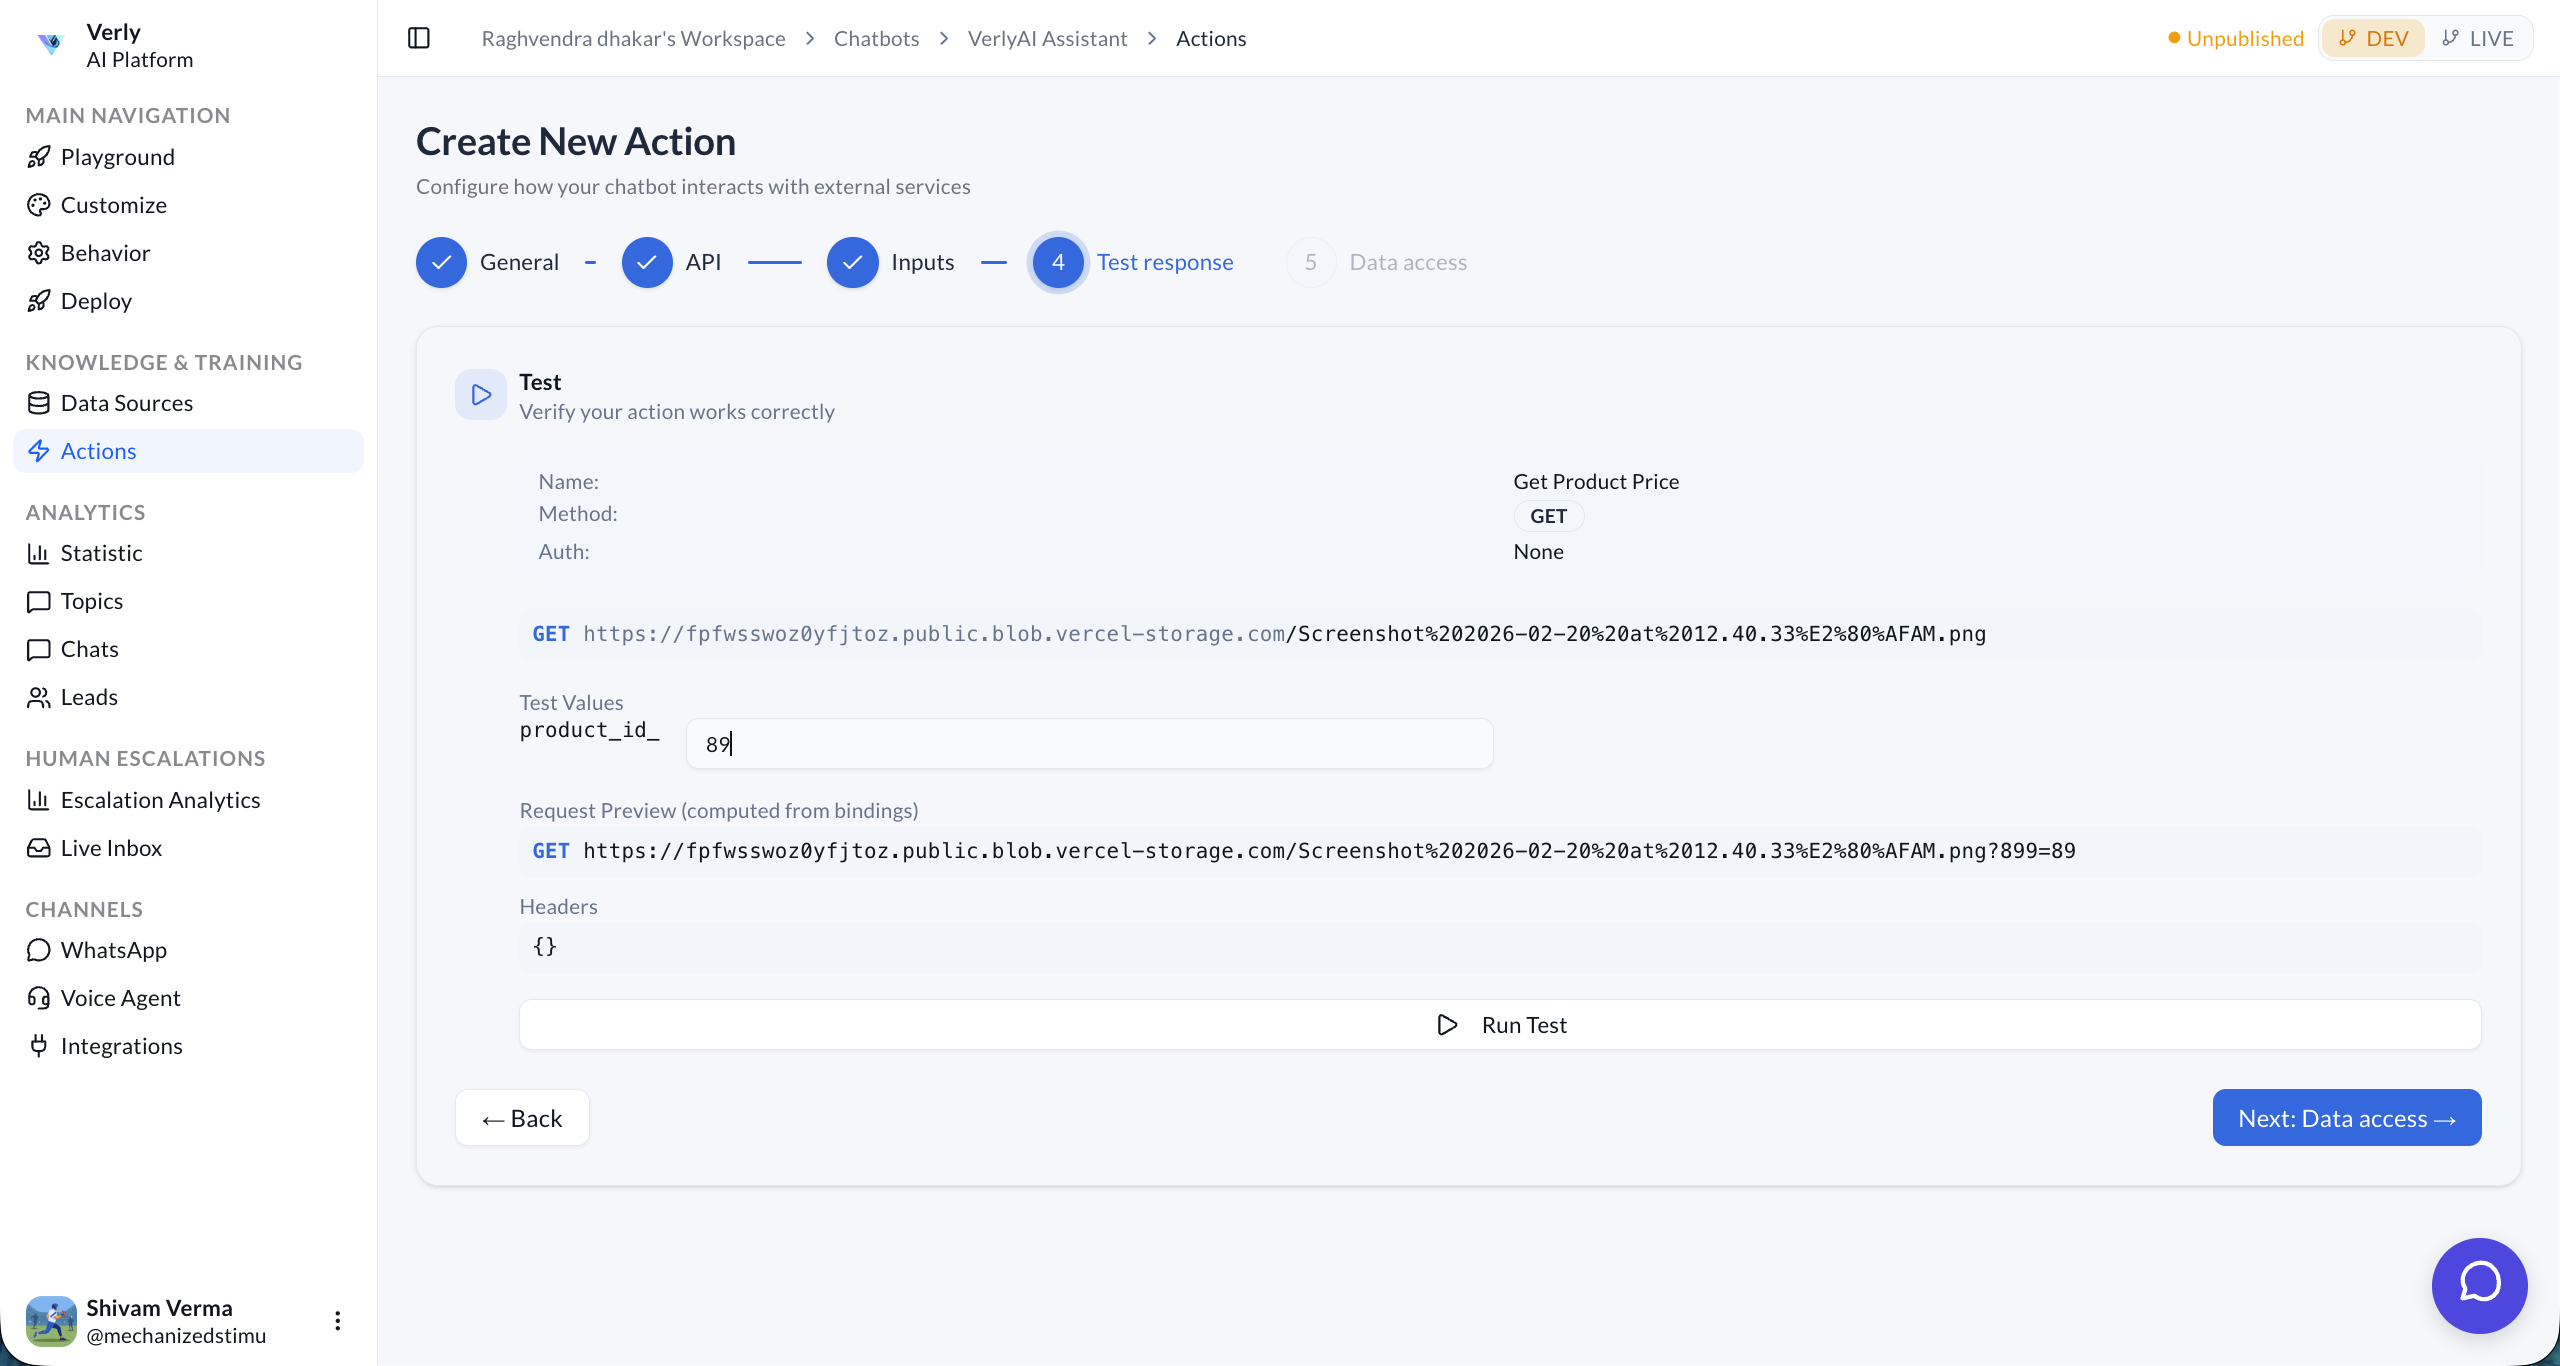This screenshot has width=2560, height=1366.
Task: Open the chat widget bubble
Action: click(x=2480, y=1285)
